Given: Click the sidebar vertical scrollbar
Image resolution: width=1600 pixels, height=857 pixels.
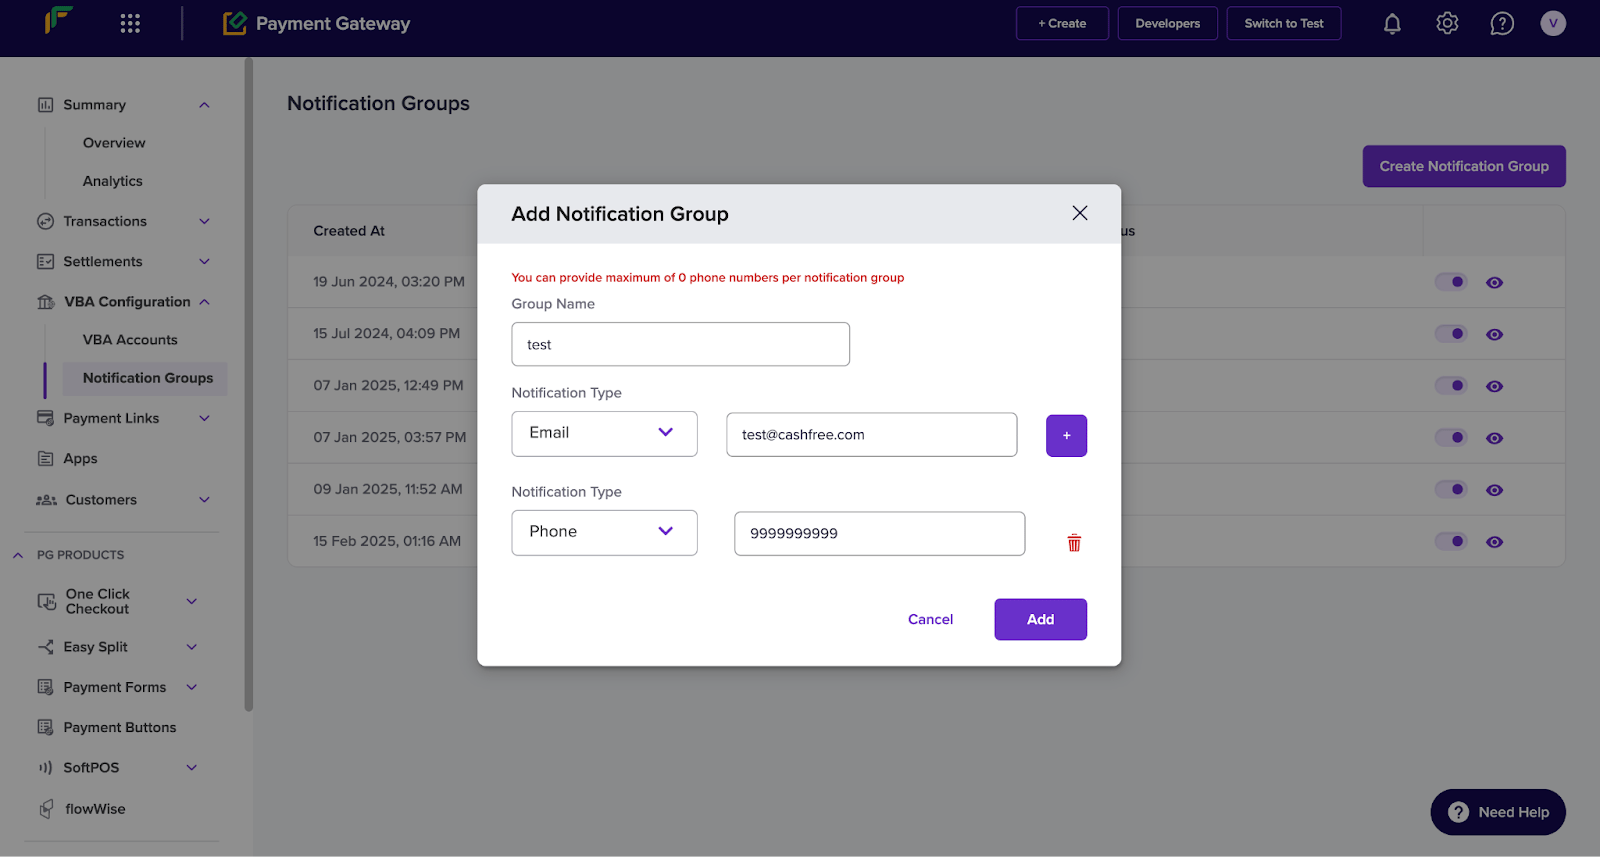Looking at the screenshot, I should tap(249, 385).
